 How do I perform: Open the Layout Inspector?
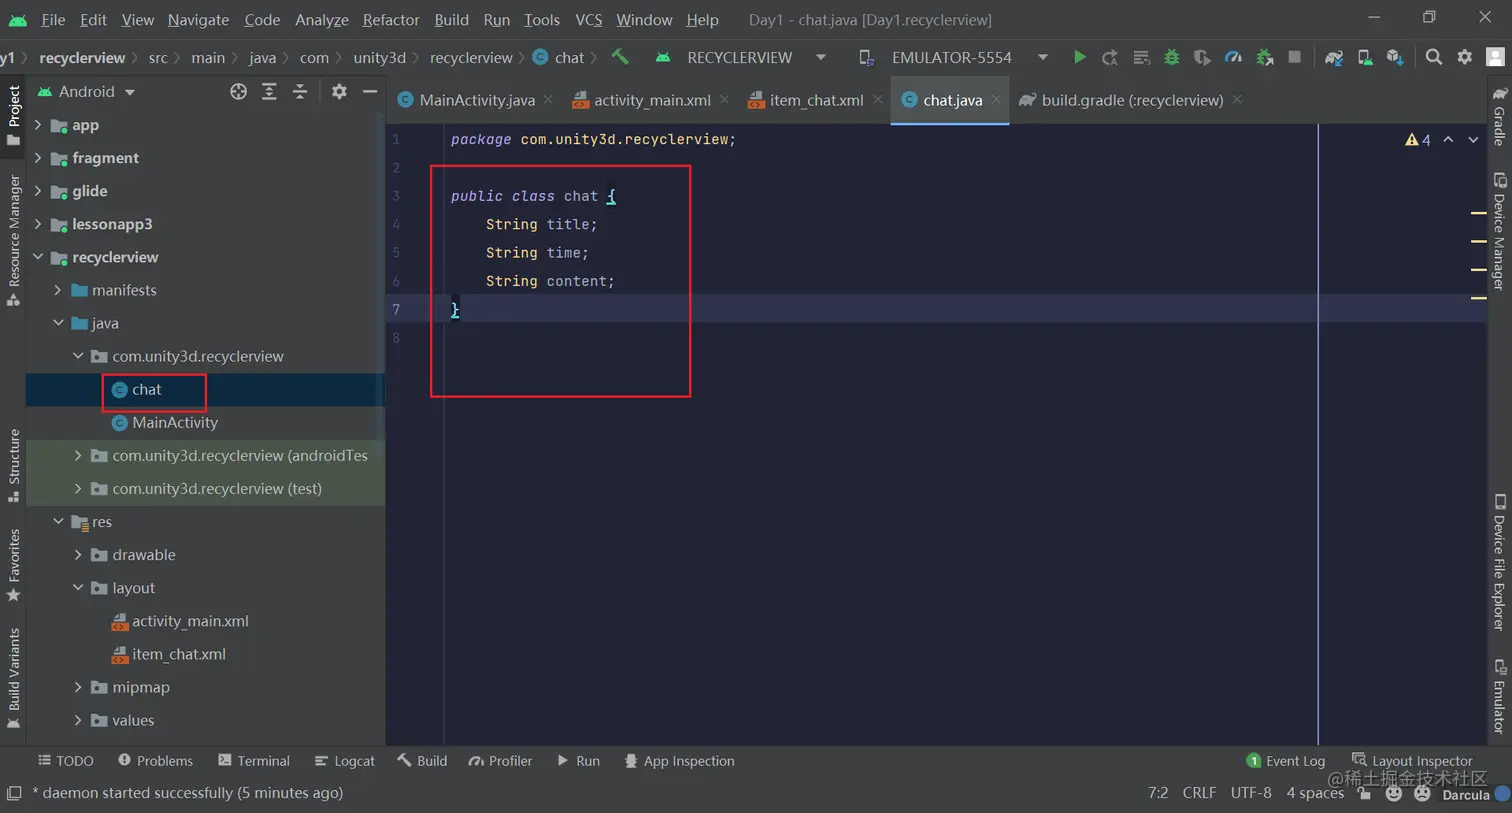(x=1412, y=761)
